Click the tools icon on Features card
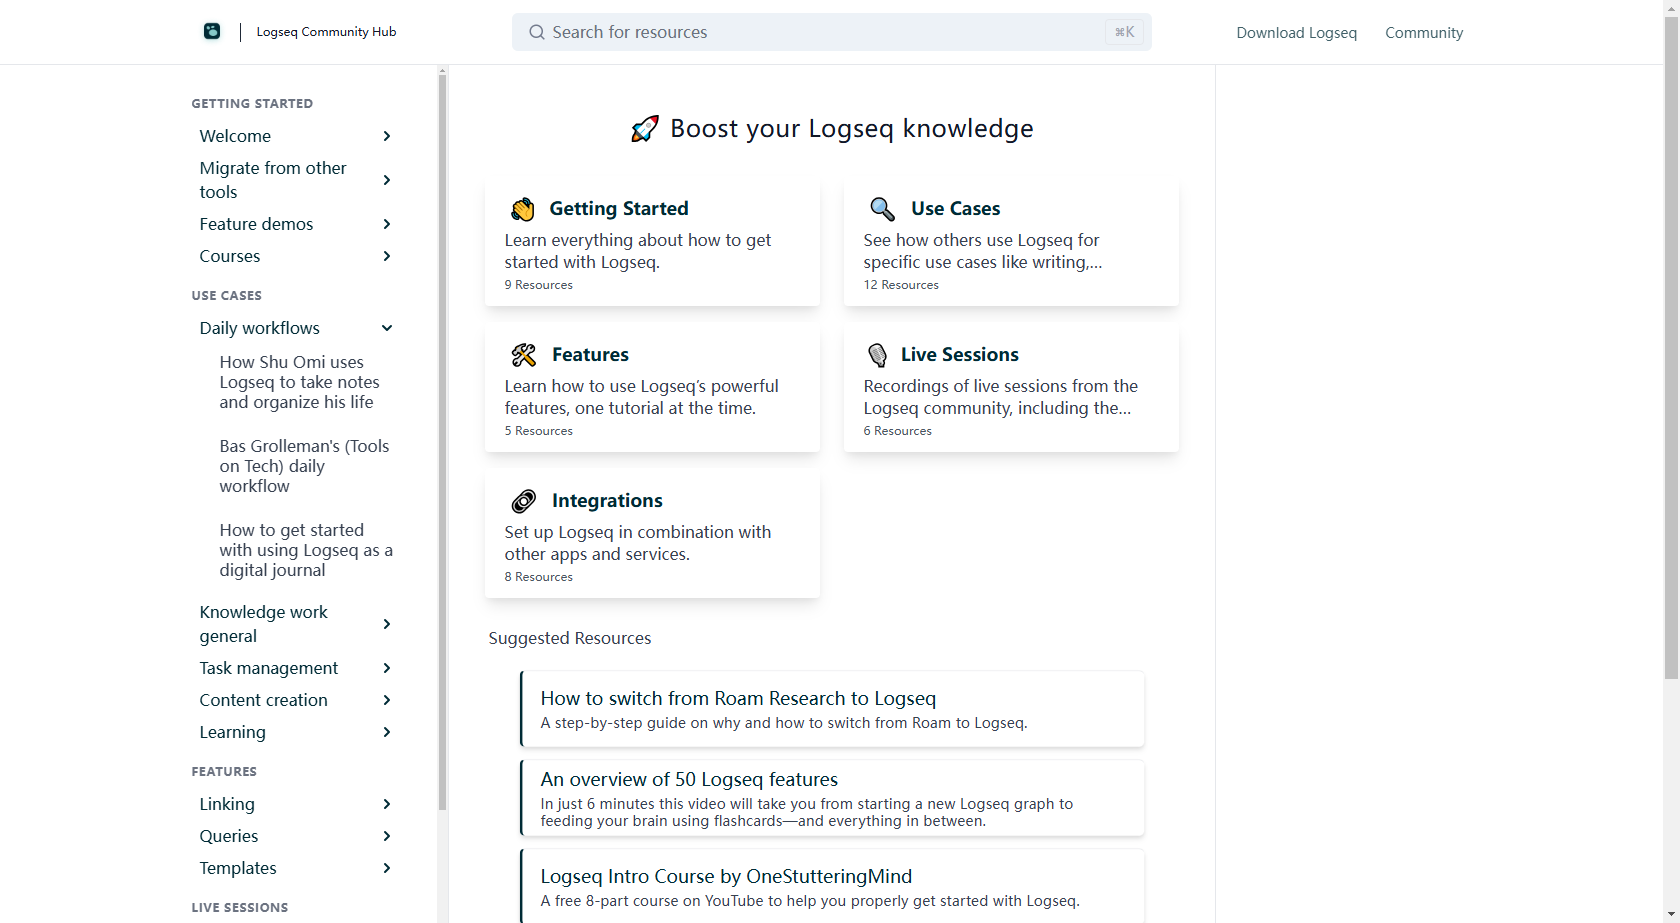 pos(524,355)
